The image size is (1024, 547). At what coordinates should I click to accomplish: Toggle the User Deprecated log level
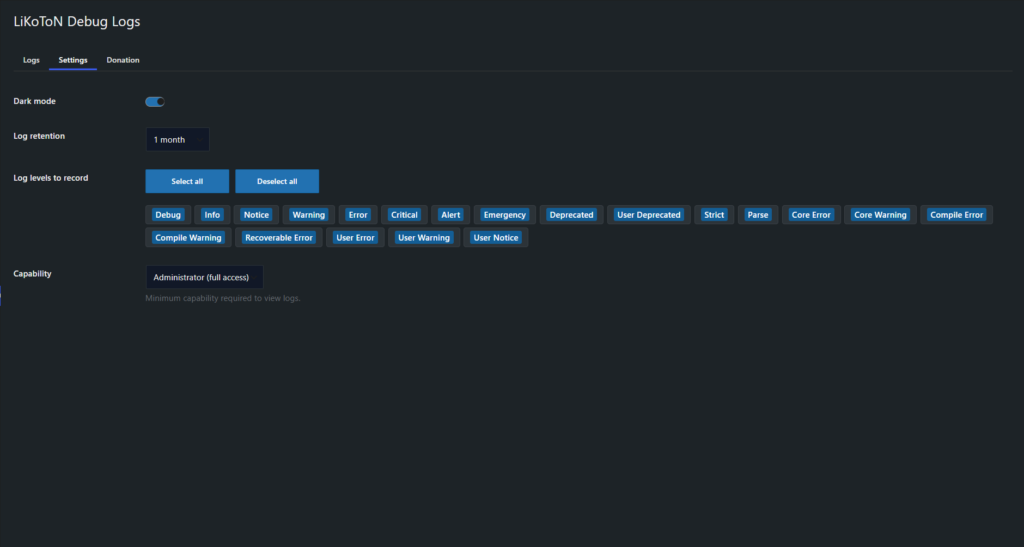(x=648, y=215)
